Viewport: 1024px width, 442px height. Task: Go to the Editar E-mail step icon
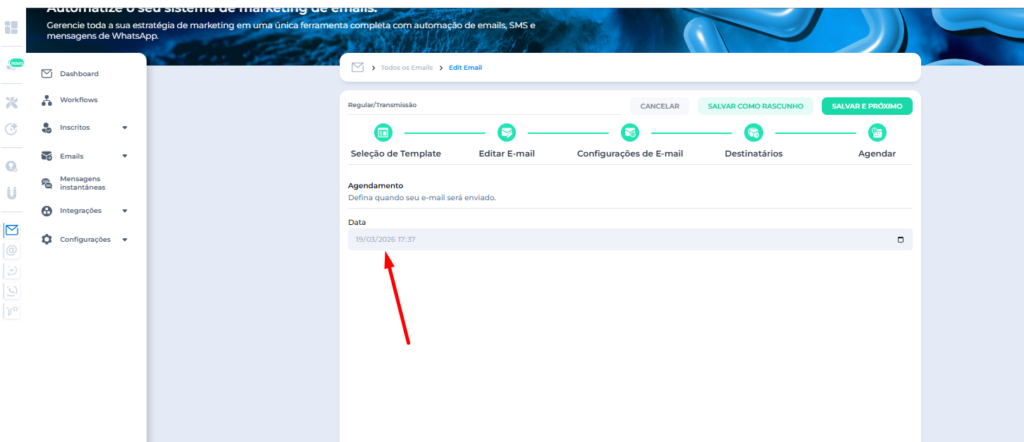coord(507,132)
